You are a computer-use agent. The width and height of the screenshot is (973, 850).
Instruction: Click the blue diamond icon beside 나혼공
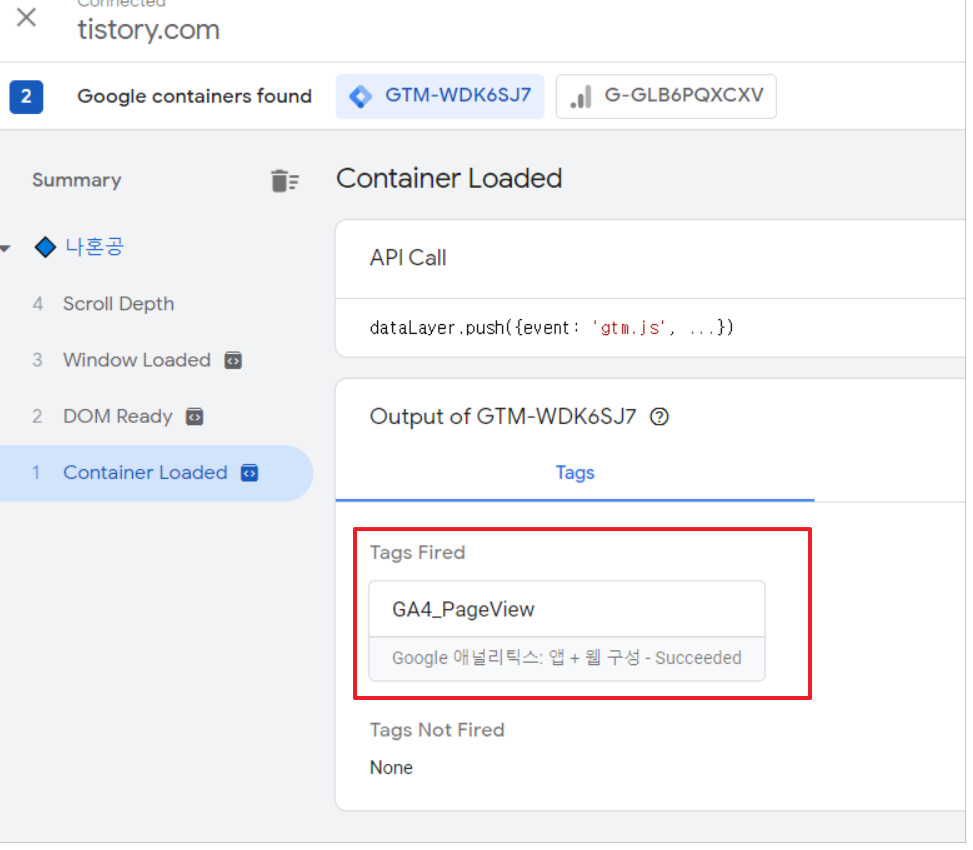pyautogui.click(x=45, y=247)
